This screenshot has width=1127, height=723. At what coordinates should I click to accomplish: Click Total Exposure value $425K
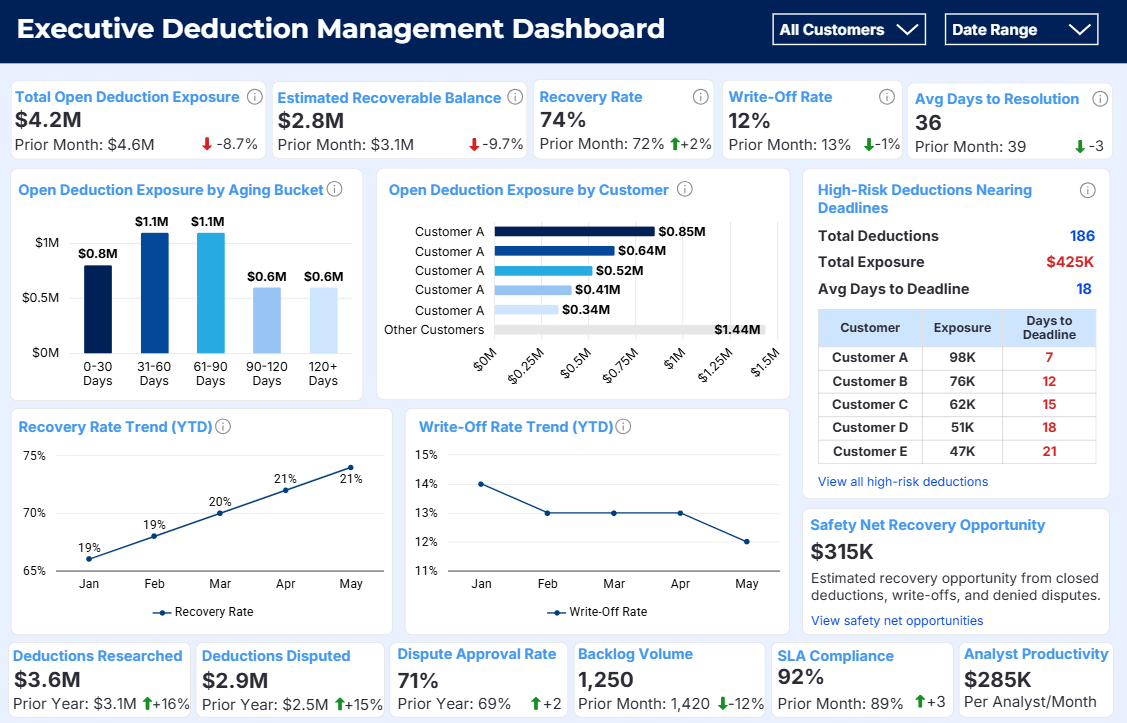click(x=1070, y=262)
